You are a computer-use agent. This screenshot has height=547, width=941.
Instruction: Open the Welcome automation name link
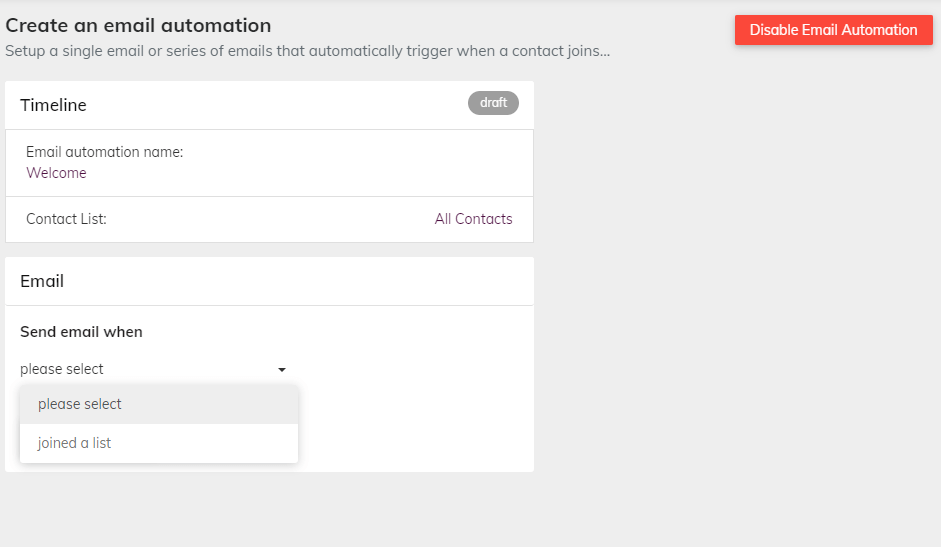point(56,173)
